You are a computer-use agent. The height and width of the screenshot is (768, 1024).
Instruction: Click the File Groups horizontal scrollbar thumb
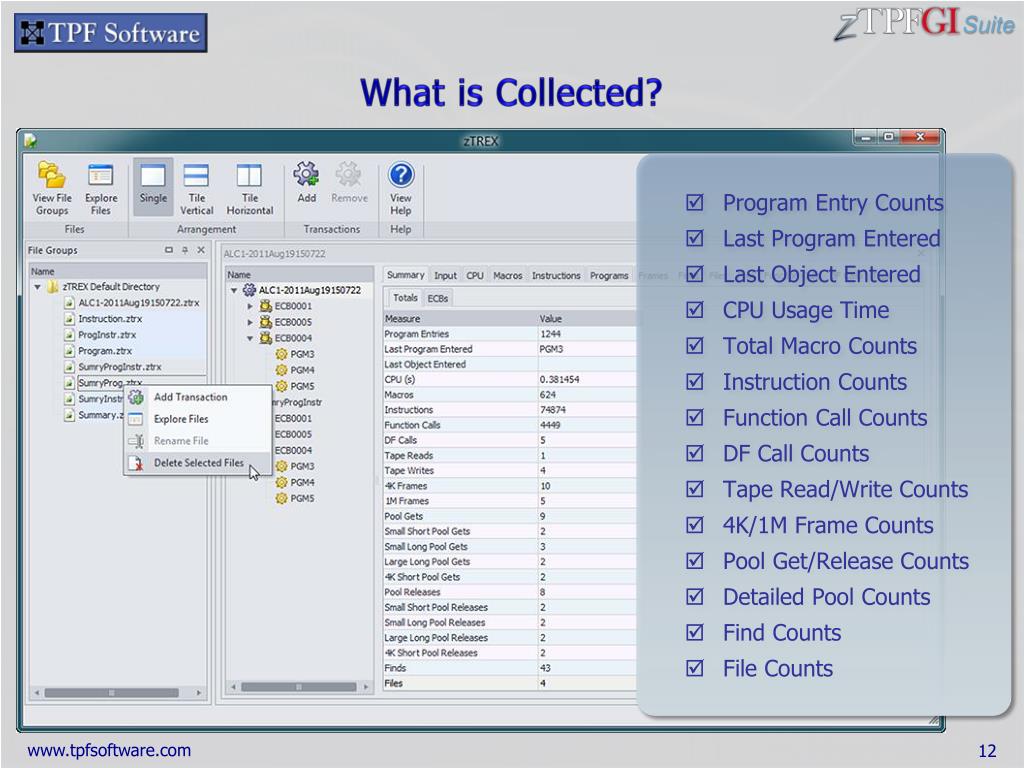[111, 692]
